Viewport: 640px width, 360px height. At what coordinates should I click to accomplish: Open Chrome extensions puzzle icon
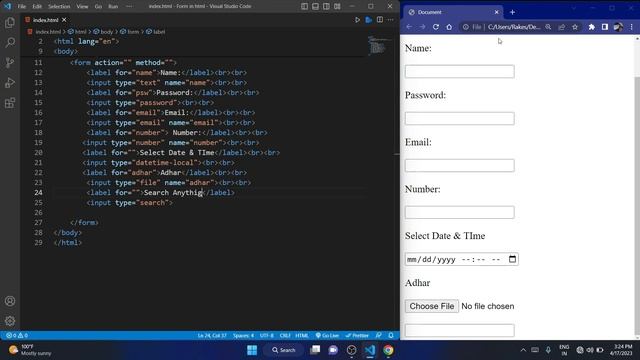(591, 27)
